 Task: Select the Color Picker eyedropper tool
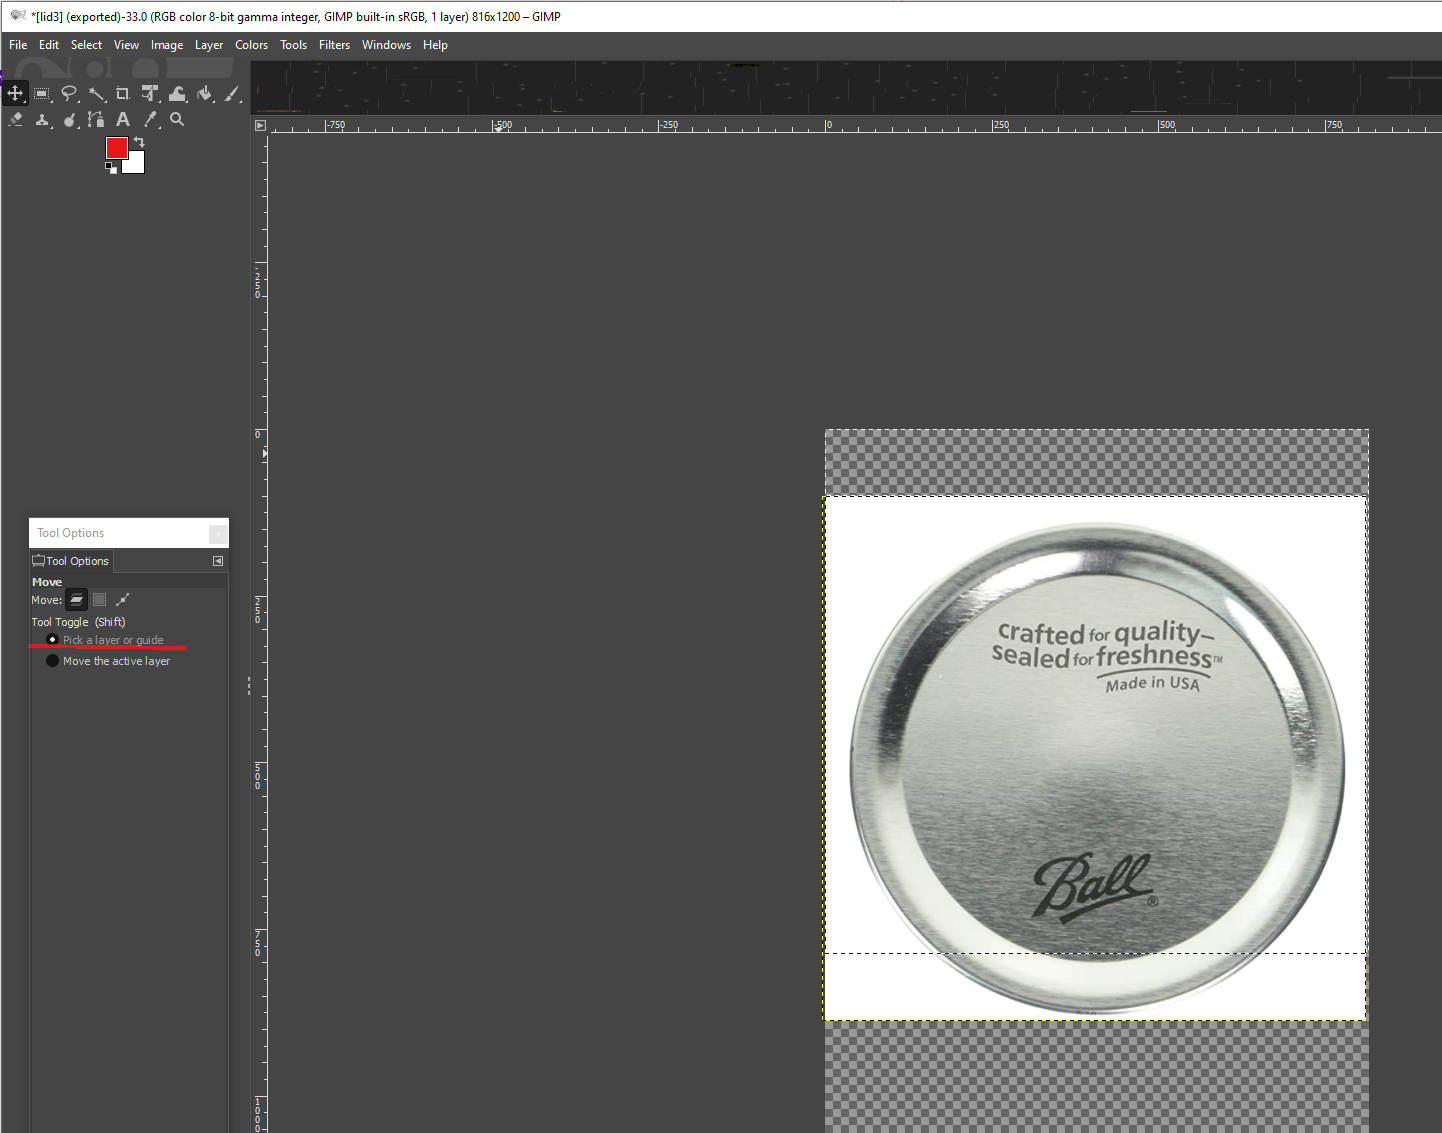[x=150, y=119]
